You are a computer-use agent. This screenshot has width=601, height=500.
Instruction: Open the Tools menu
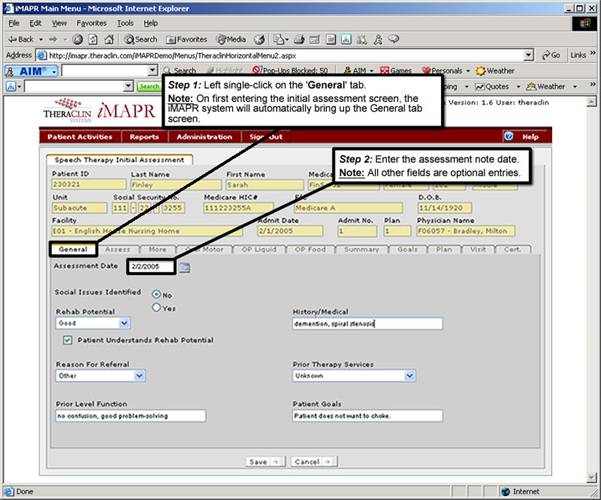coord(125,23)
